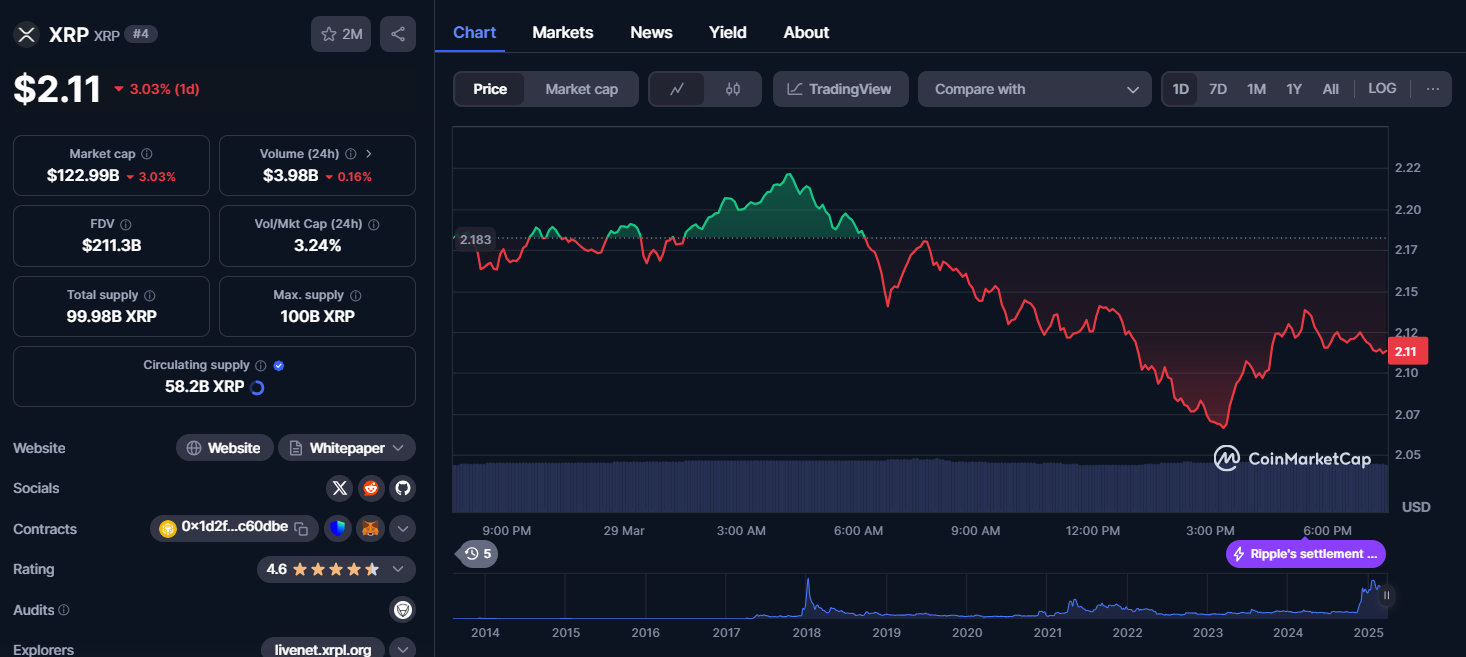Switch to line chart view

[677, 89]
